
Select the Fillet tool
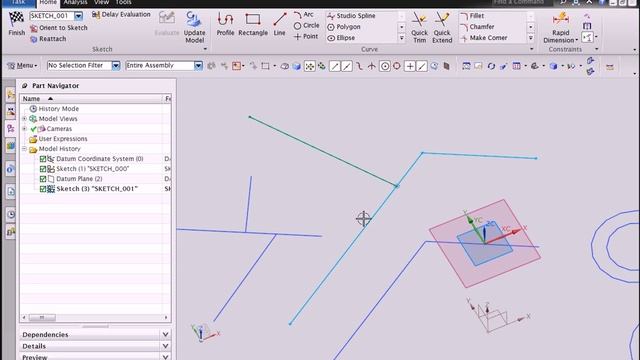pos(472,16)
